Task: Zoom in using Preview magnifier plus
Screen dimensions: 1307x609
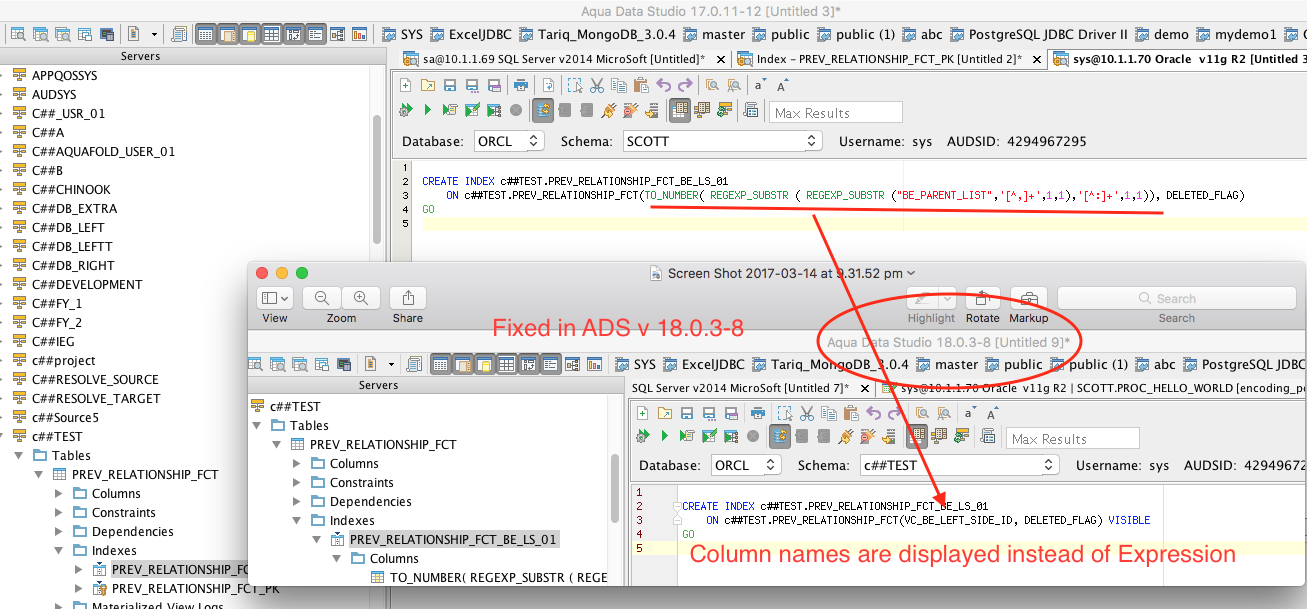Action: [x=361, y=298]
